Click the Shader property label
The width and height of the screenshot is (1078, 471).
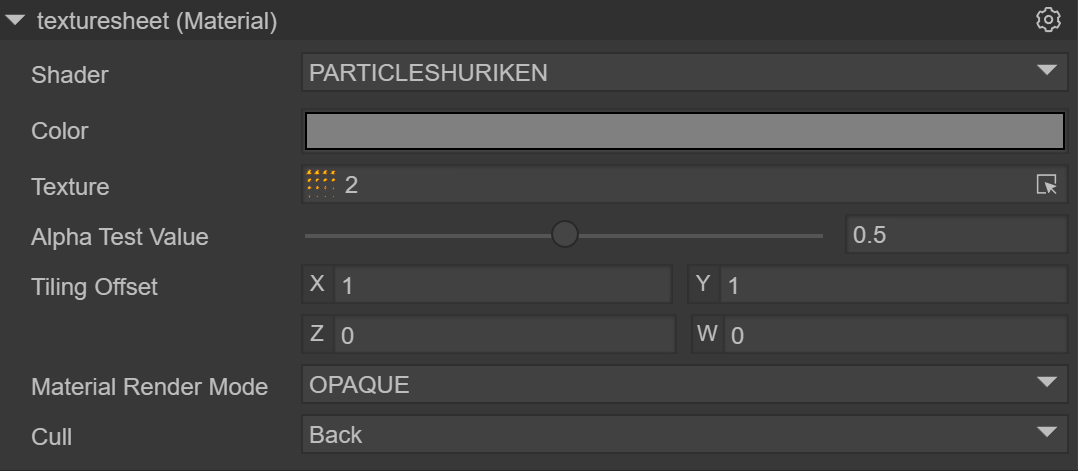point(70,74)
